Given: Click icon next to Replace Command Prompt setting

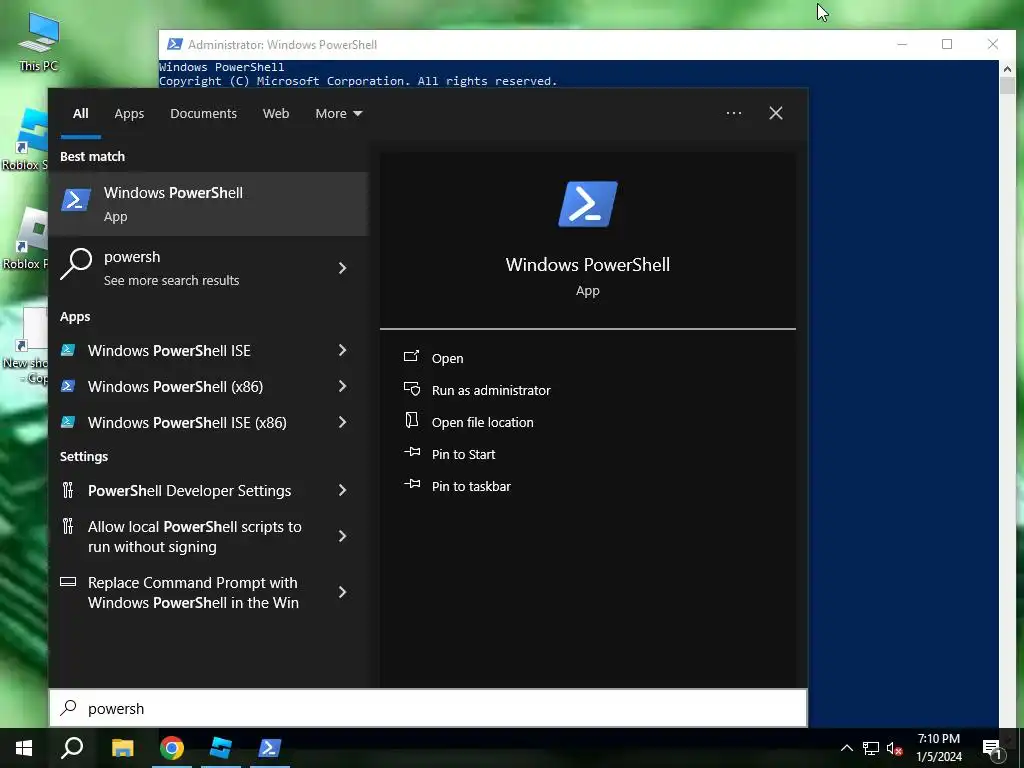Looking at the screenshot, I should tap(68, 581).
